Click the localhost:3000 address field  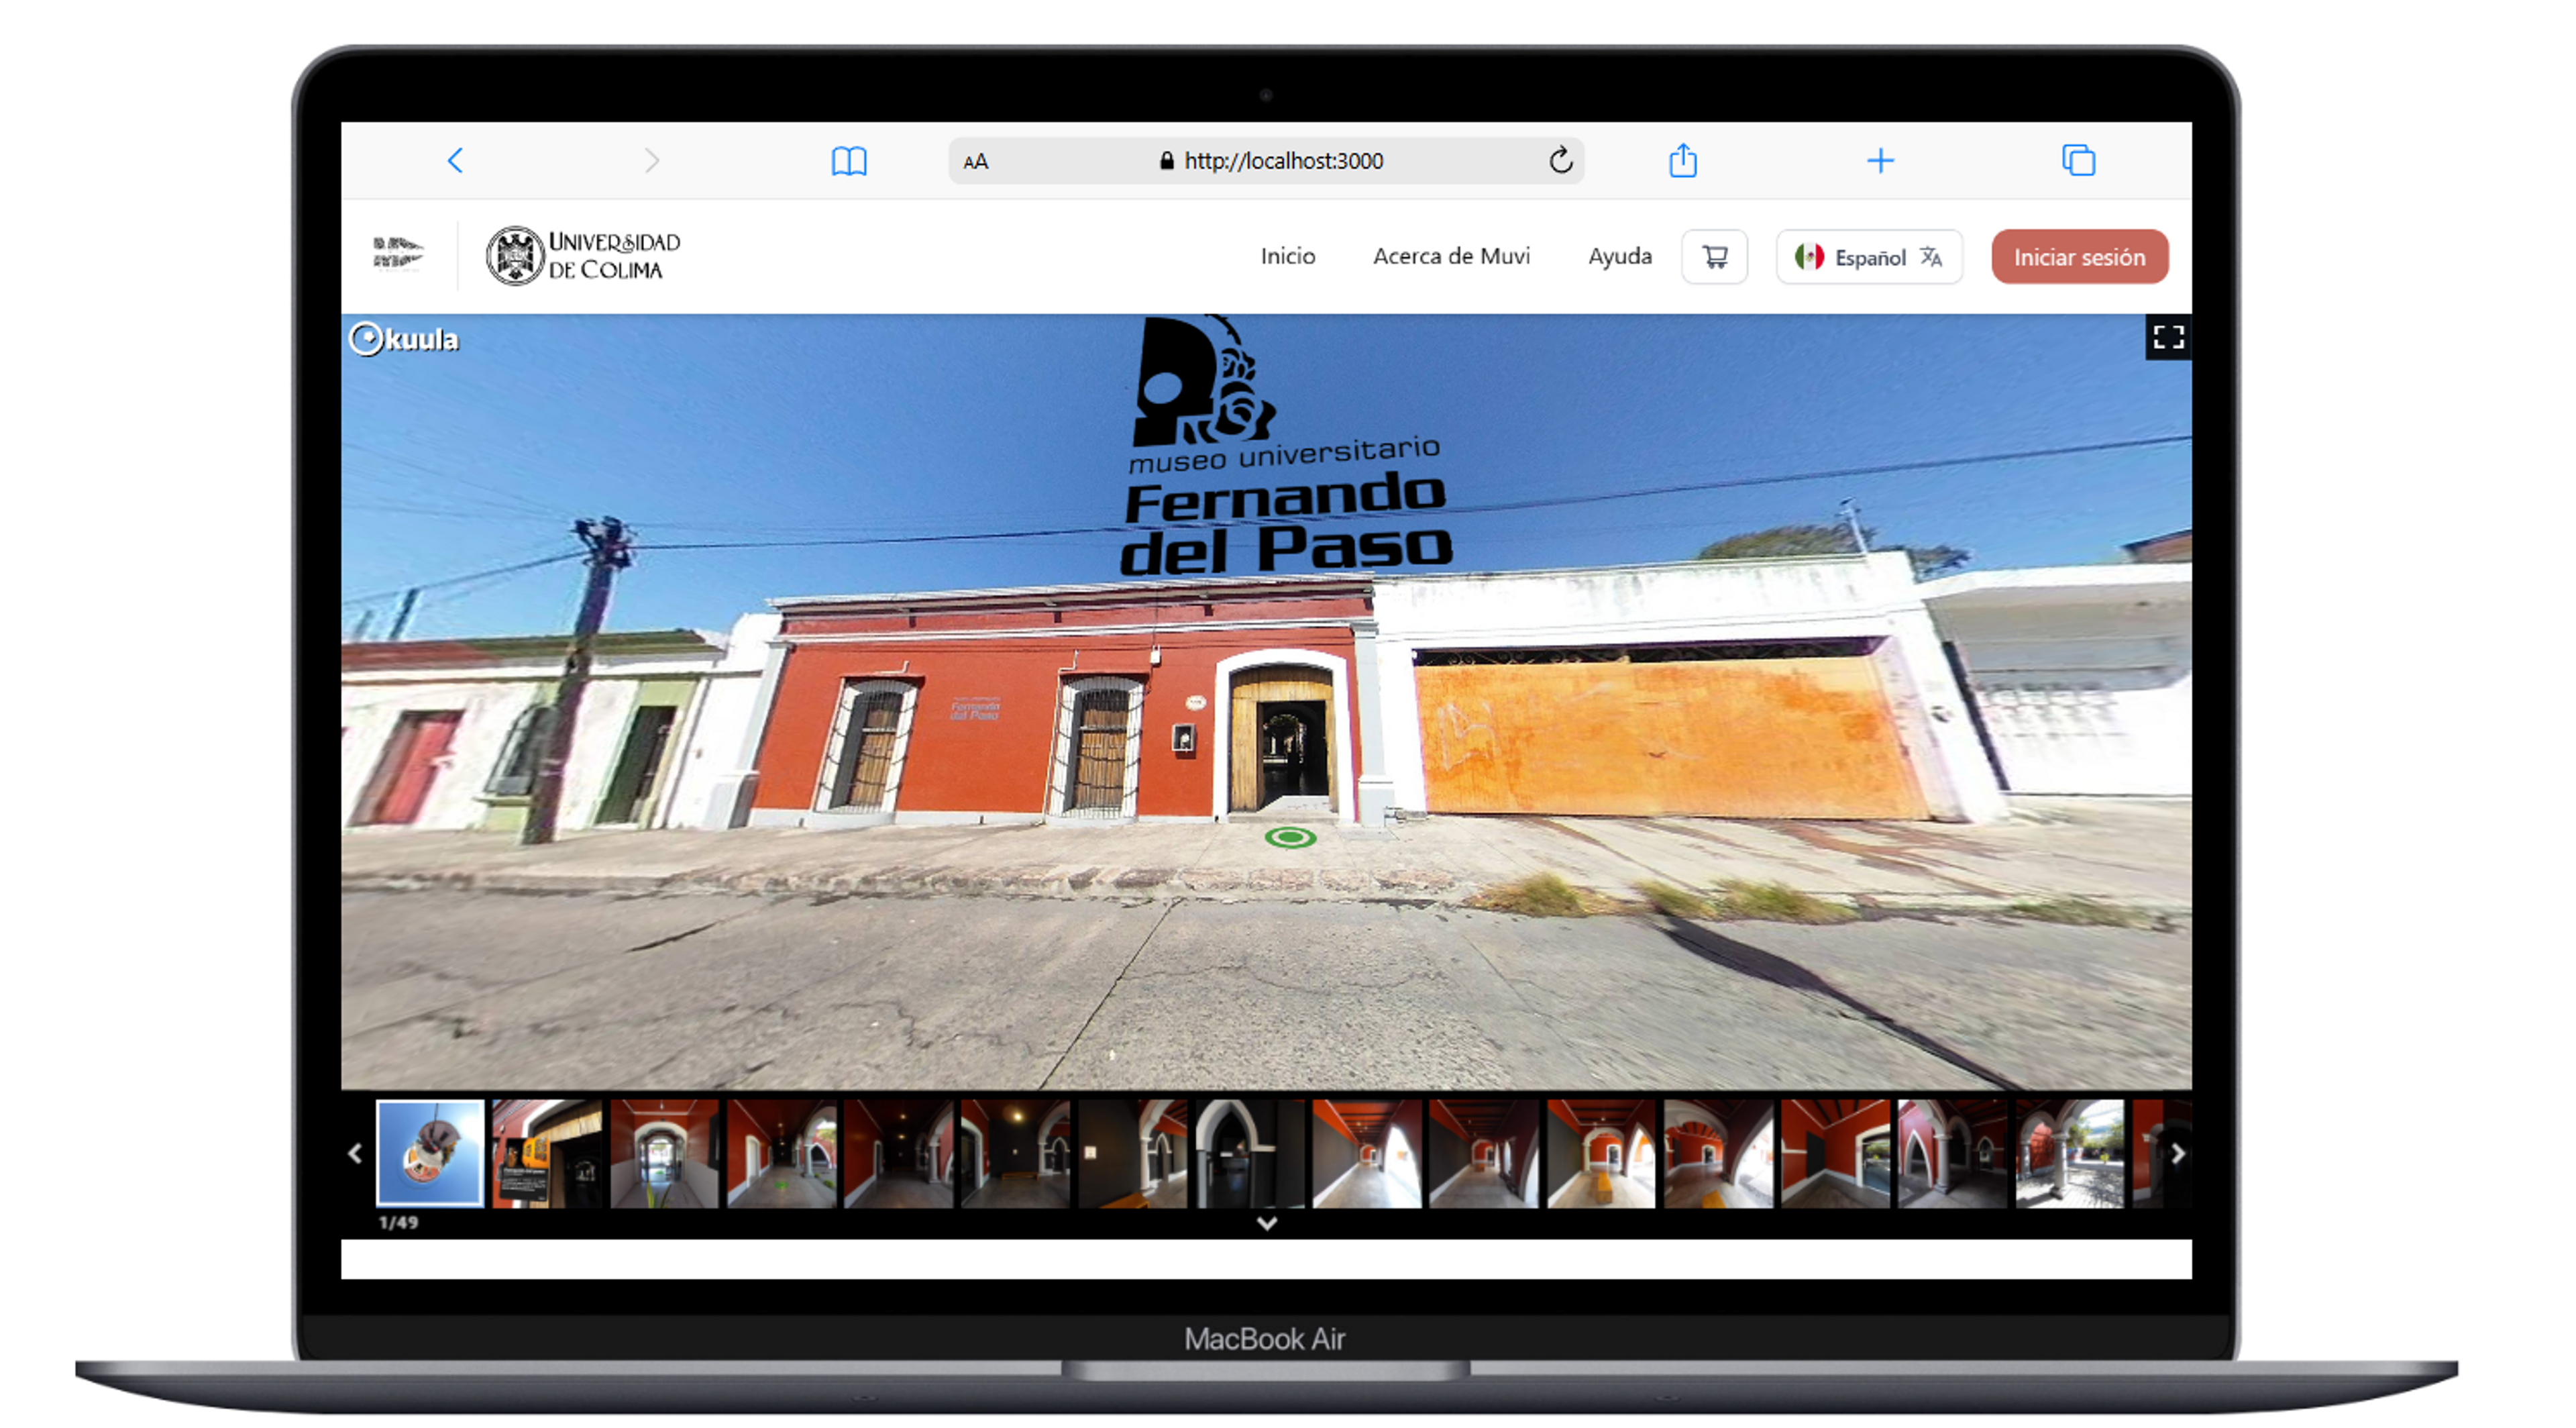(x=1265, y=161)
